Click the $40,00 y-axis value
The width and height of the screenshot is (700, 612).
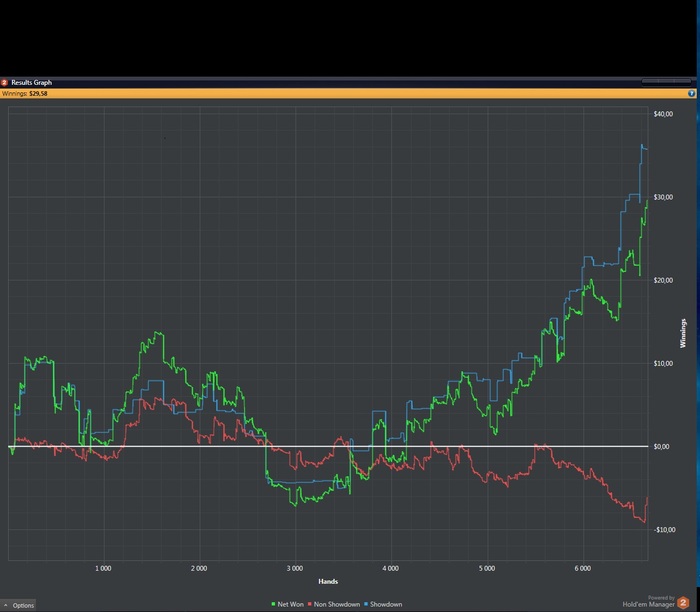coord(663,114)
